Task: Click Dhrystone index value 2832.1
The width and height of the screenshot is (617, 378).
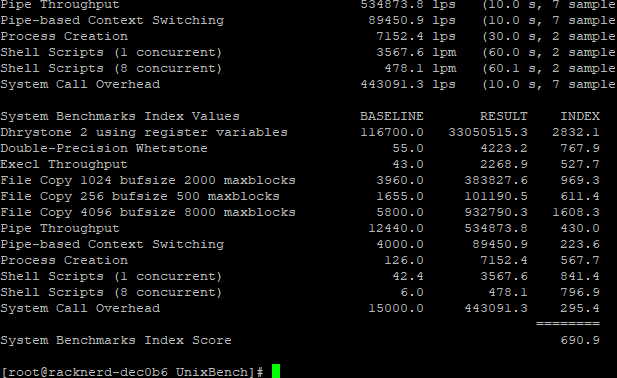Action: (576, 133)
